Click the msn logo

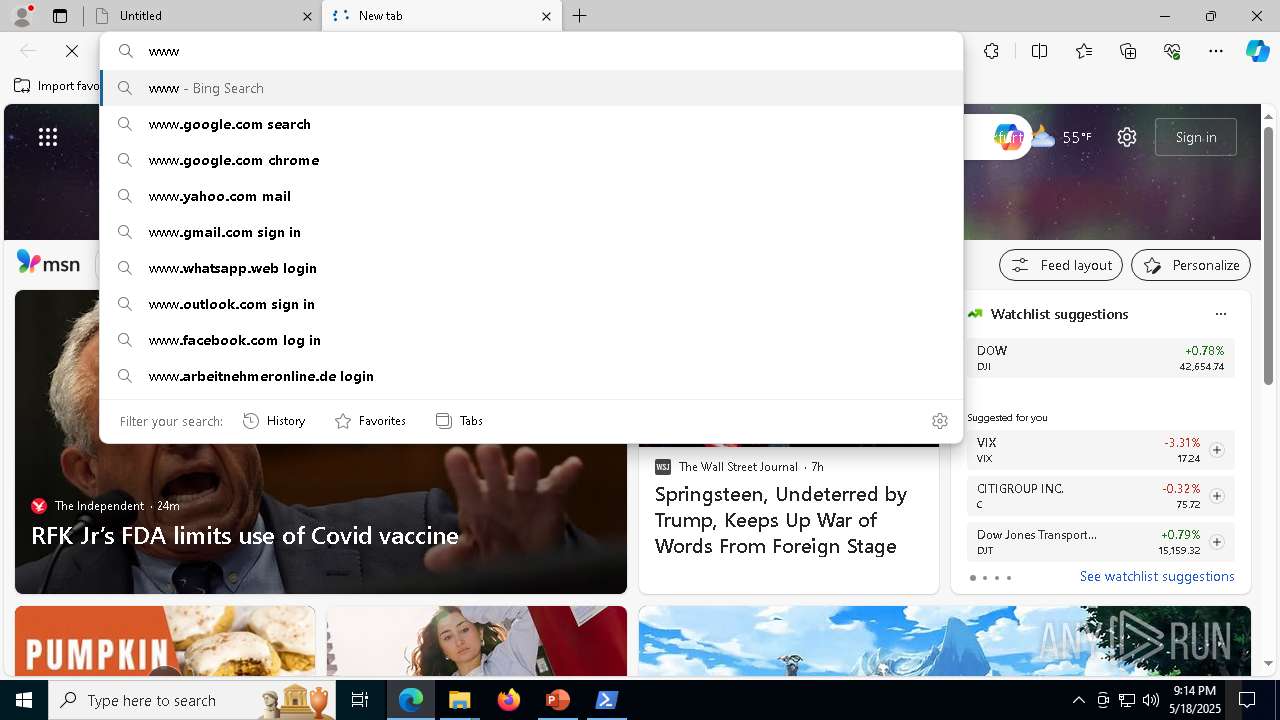click(48, 263)
